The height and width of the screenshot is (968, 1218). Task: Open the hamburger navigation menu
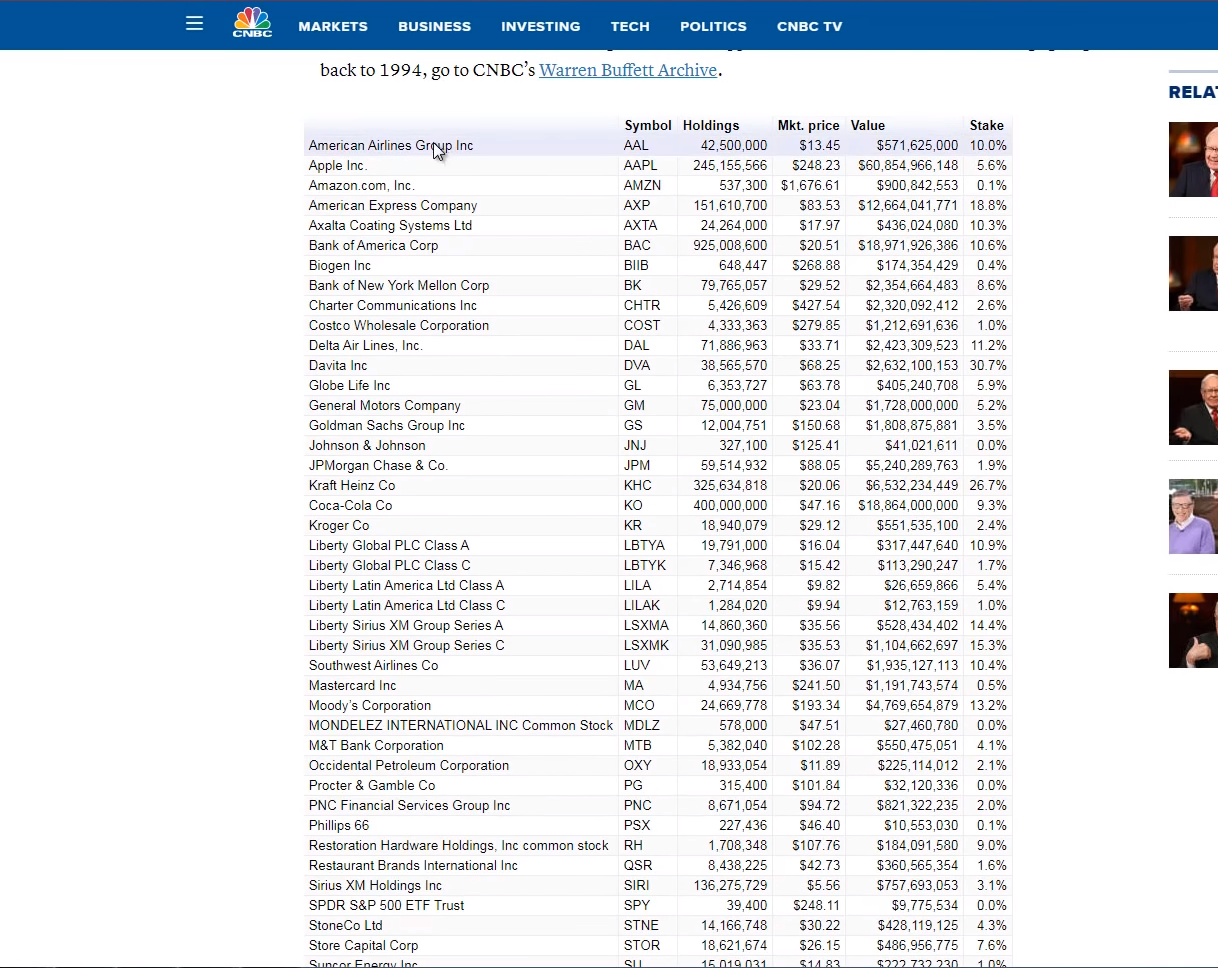click(194, 23)
